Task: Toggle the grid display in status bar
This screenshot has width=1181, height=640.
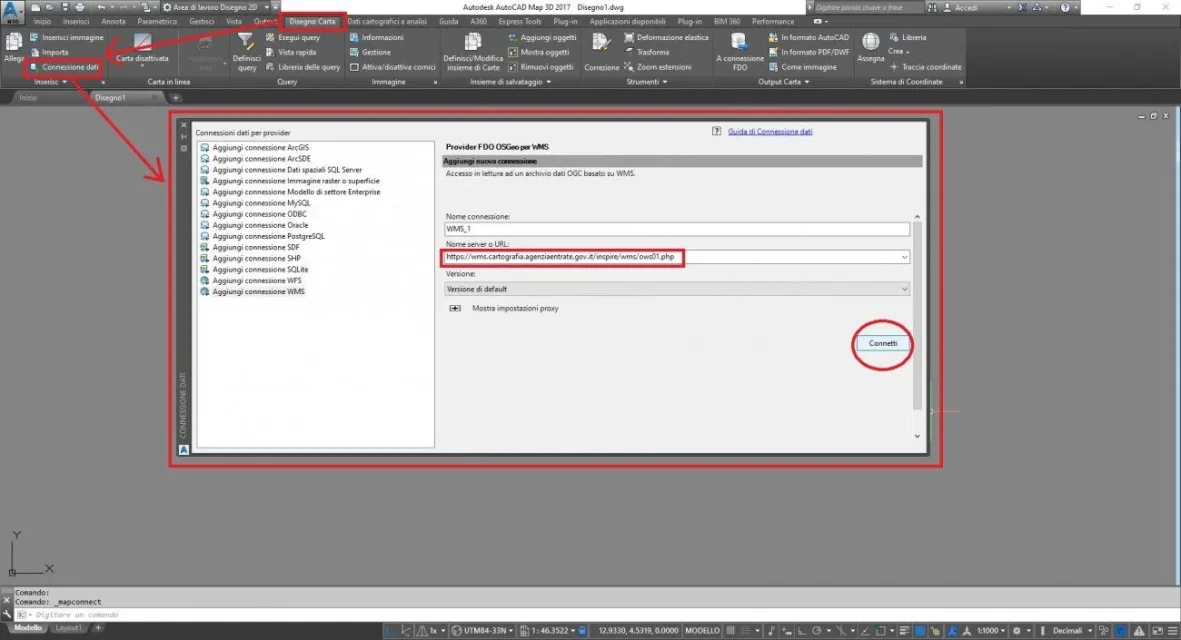Action: point(730,631)
